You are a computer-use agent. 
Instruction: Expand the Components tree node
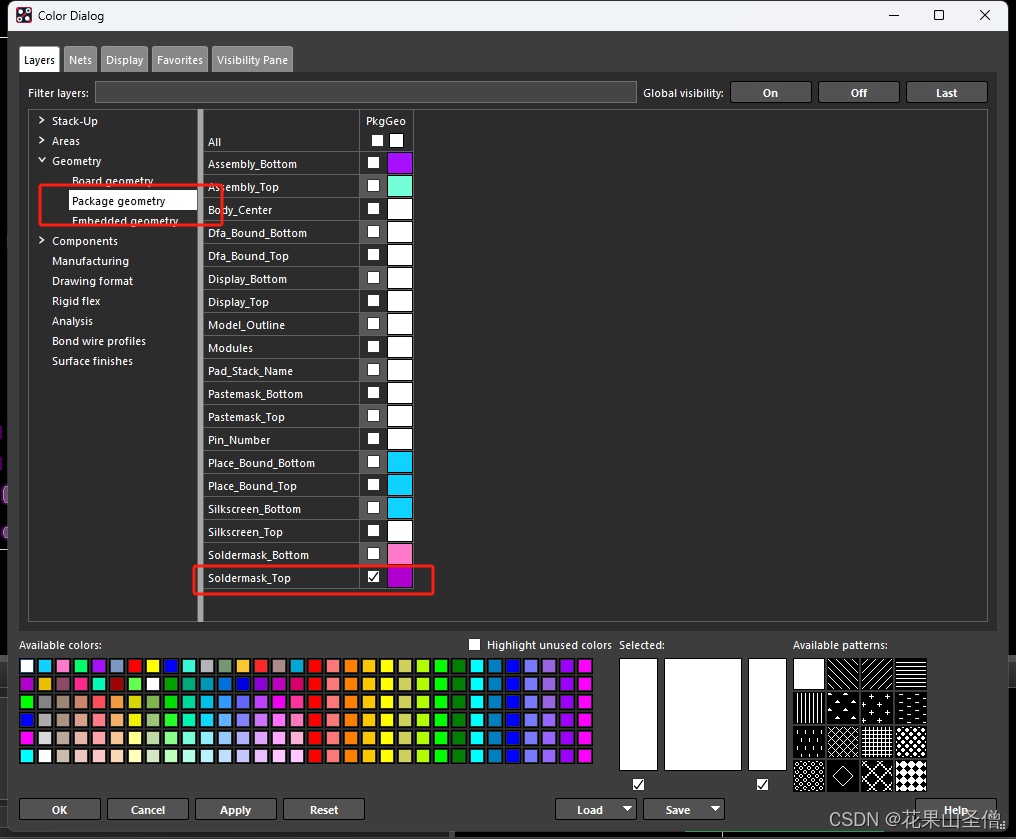pyautogui.click(x=41, y=240)
